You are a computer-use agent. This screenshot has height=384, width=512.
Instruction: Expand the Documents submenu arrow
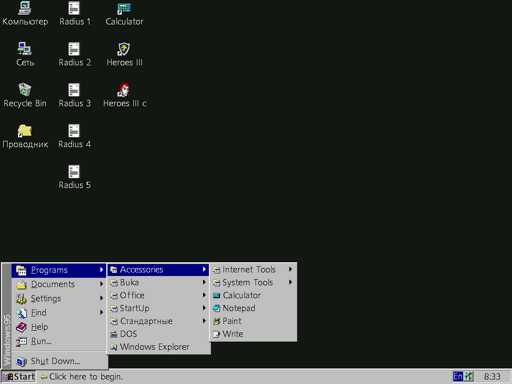pyautogui.click(x=101, y=284)
